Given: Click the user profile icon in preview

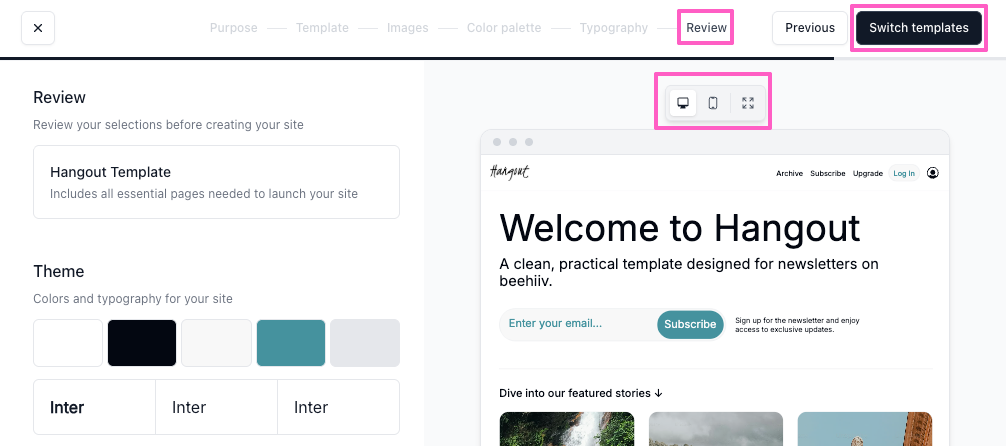Looking at the screenshot, I should point(933,173).
